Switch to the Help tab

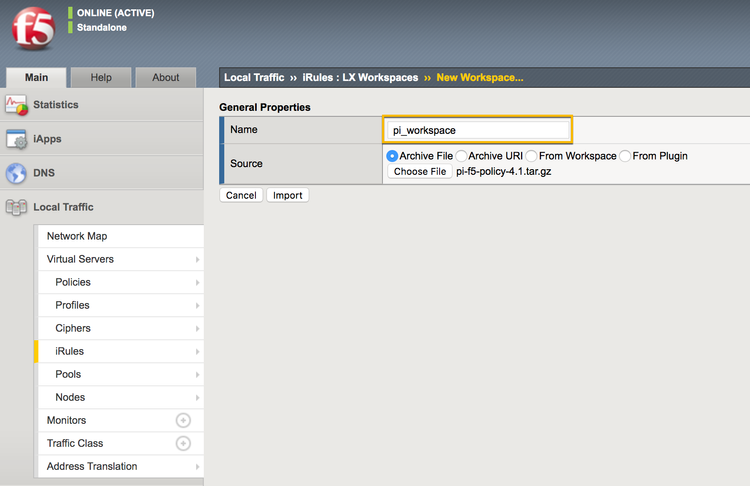tap(101, 77)
